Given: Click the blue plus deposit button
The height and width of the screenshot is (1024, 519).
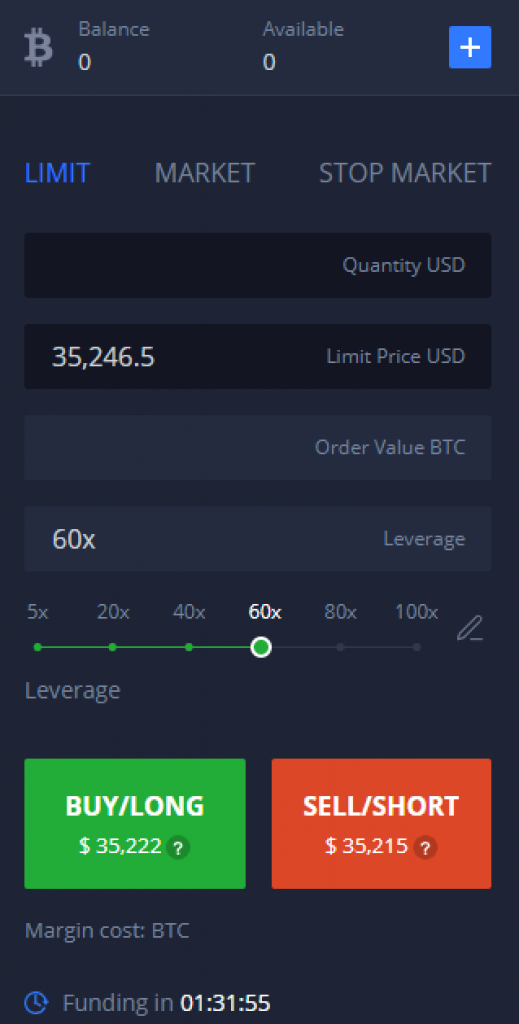Looking at the screenshot, I should click(x=470, y=47).
